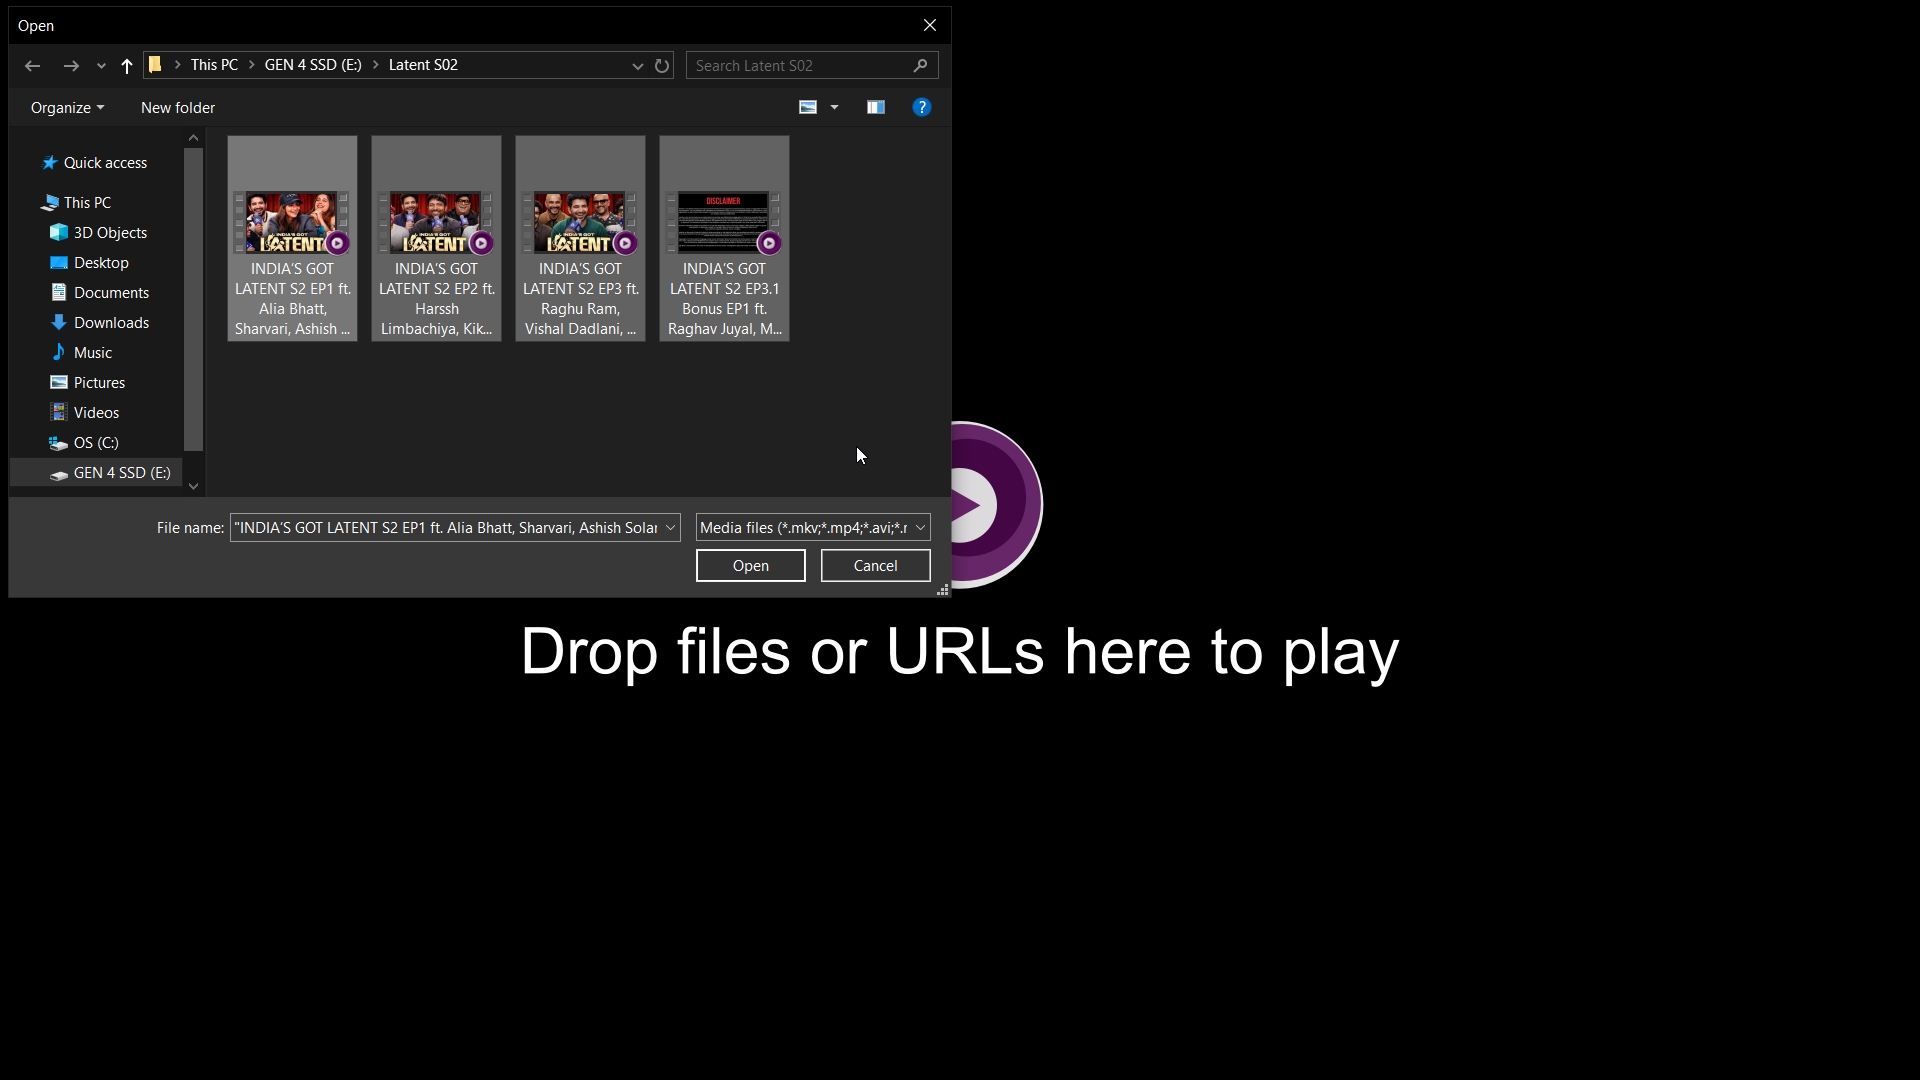Select OS (C:) drive
This screenshot has height=1080, width=1920.
click(x=85, y=443)
